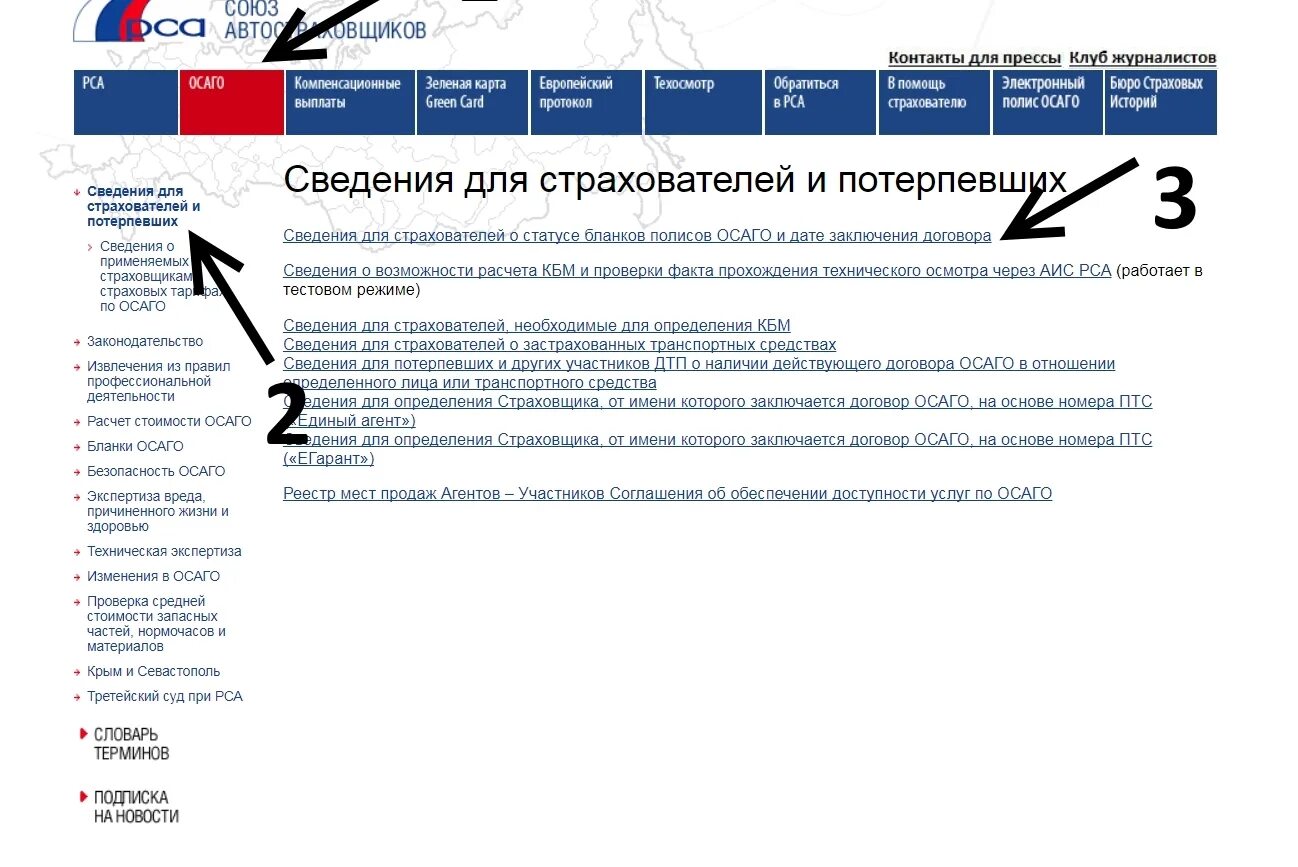
Task: Open Экспертиза вреда жизни и здоровью
Action: coord(158,511)
